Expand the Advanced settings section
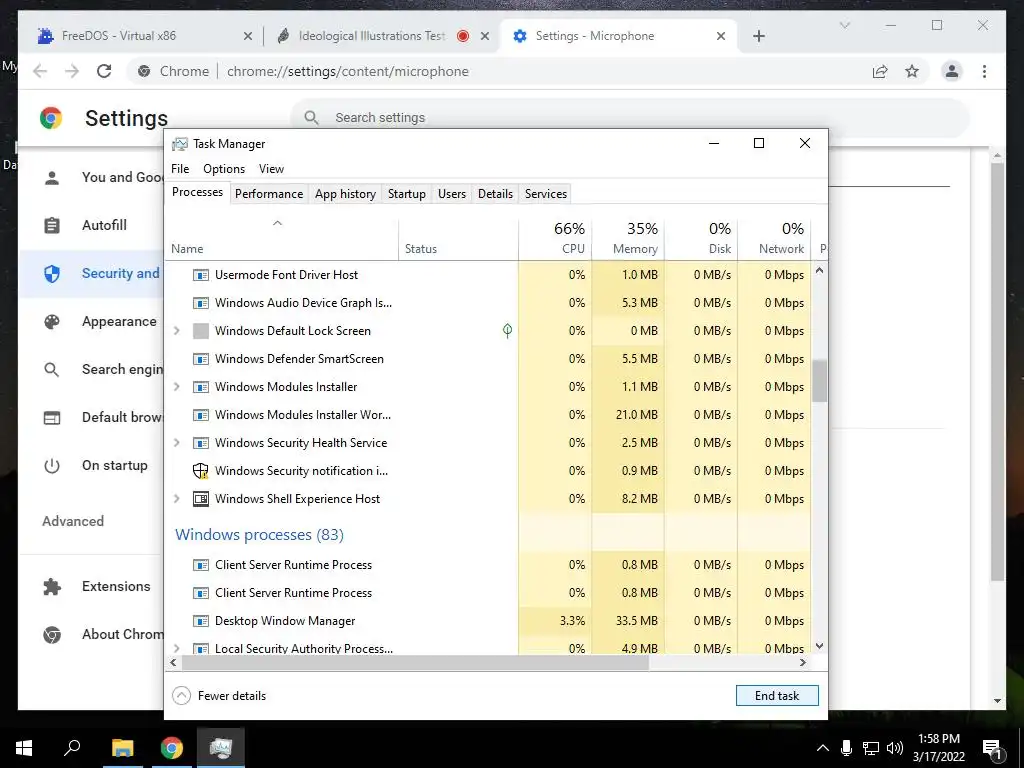This screenshot has height=768, width=1024. coord(73,521)
